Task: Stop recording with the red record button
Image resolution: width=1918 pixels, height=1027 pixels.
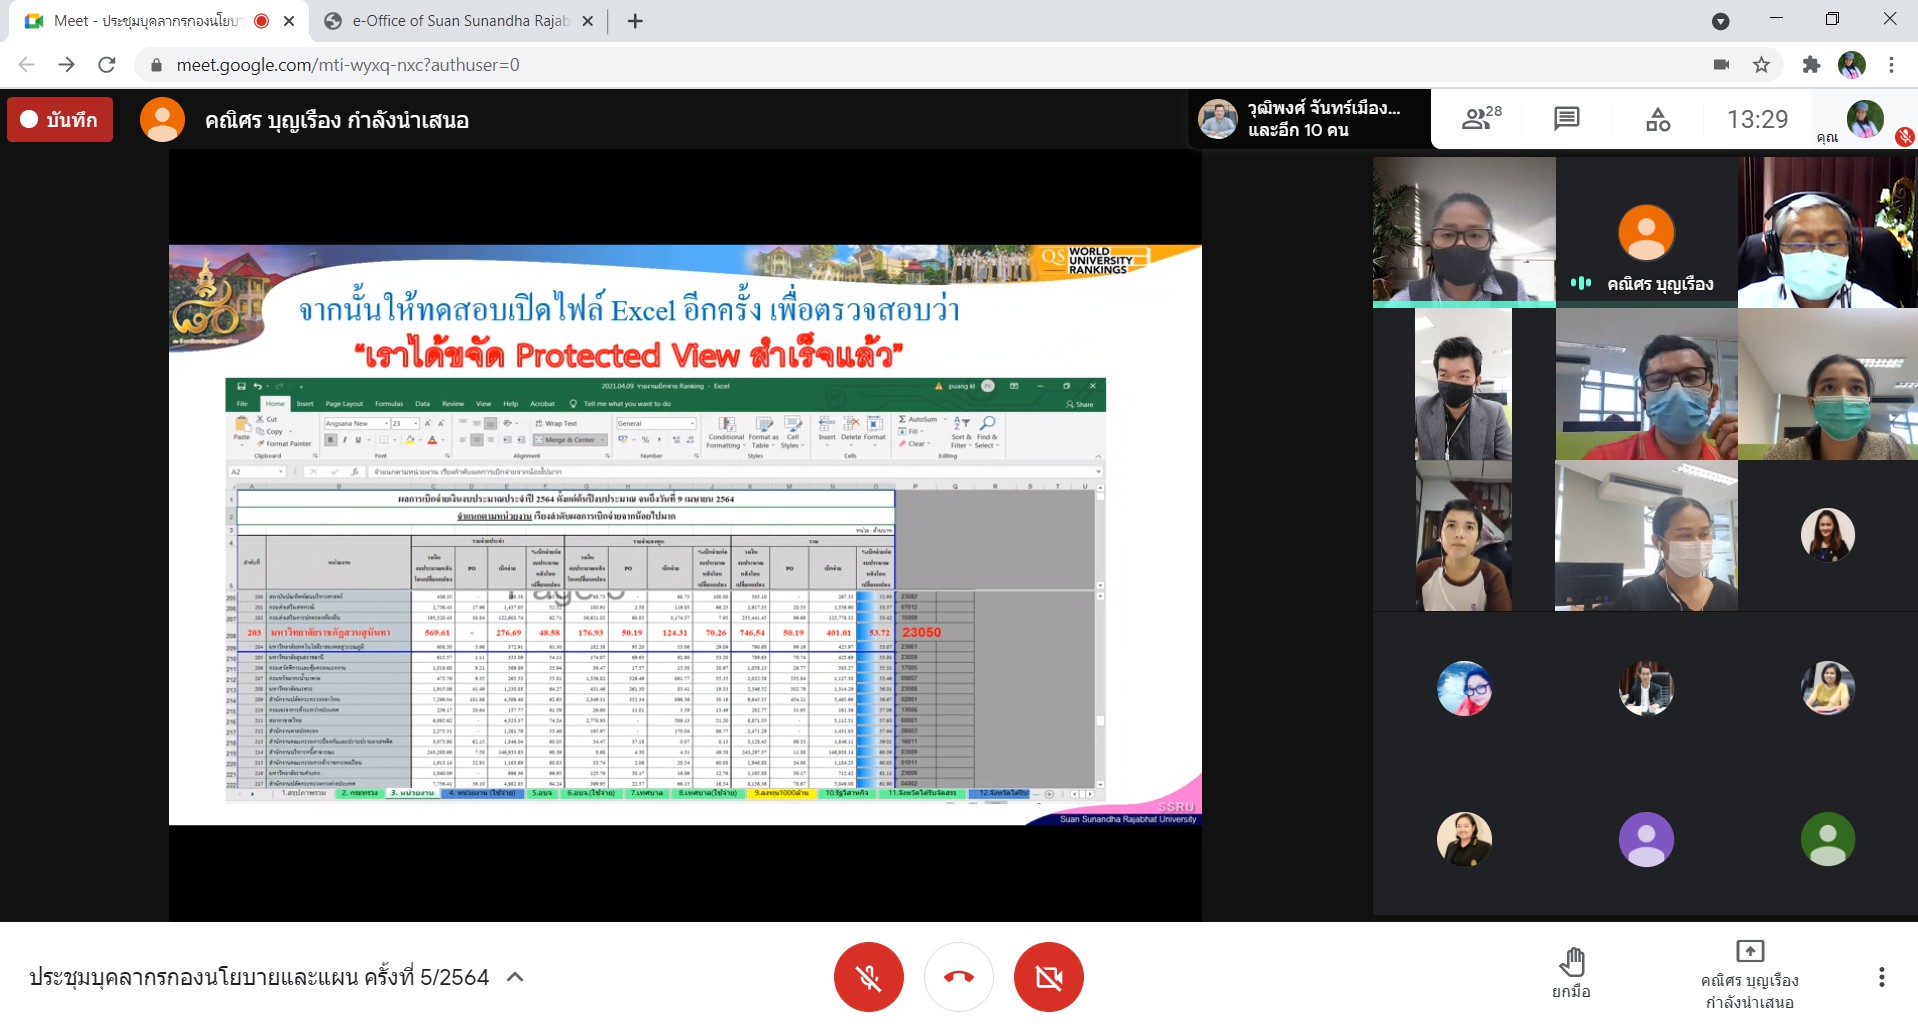Action: click(60, 120)
